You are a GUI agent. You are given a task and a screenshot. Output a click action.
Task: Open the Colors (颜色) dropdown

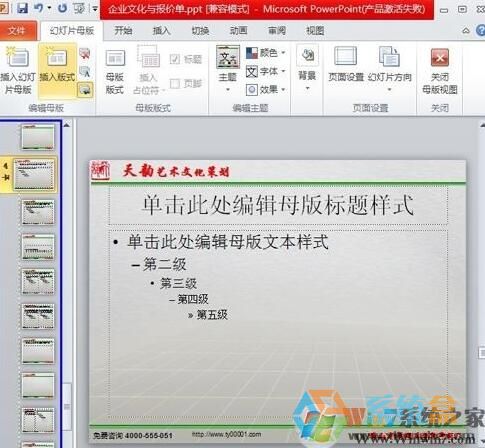(x=266, y=53)
